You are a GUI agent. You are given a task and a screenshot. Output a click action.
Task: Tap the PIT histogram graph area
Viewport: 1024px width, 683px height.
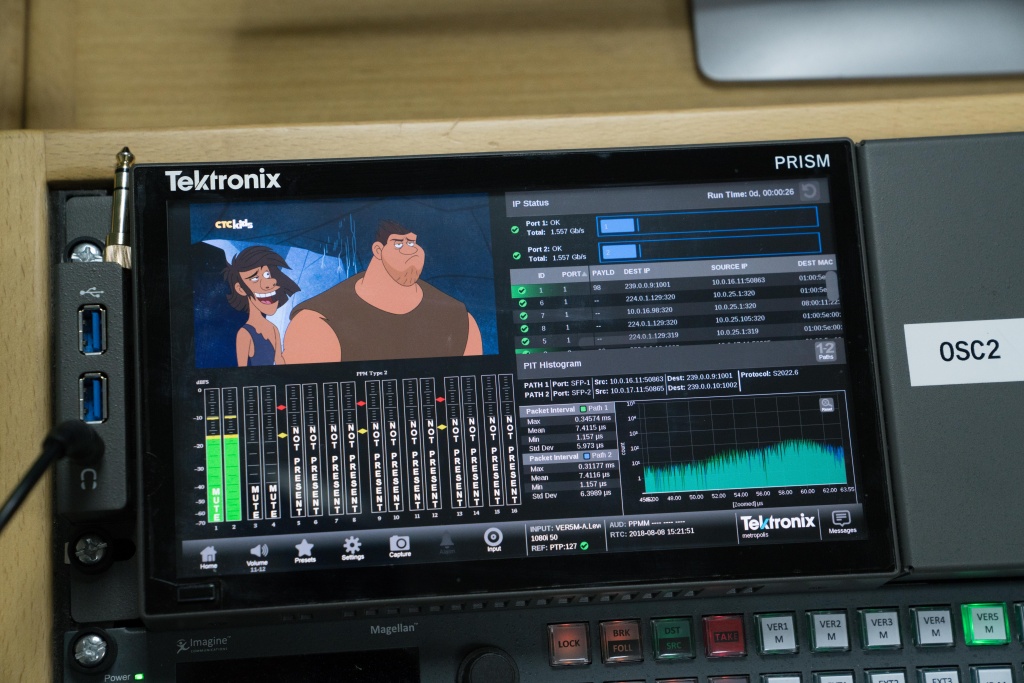pyautogui.click(x=744, y=444)
